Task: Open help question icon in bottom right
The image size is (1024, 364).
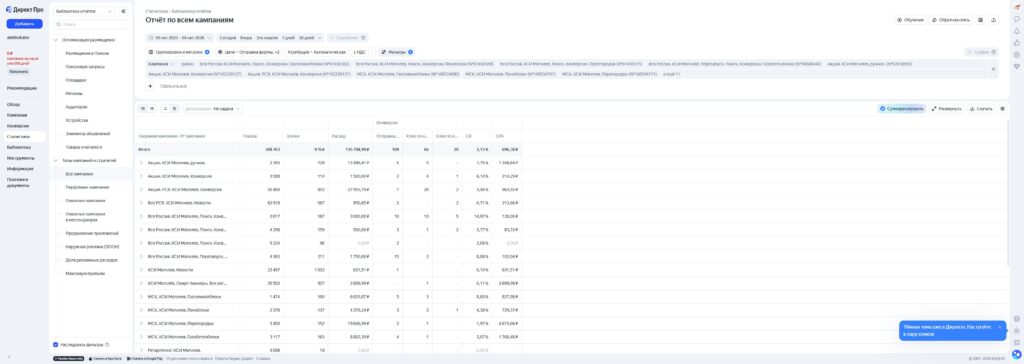Action: 1017,319
